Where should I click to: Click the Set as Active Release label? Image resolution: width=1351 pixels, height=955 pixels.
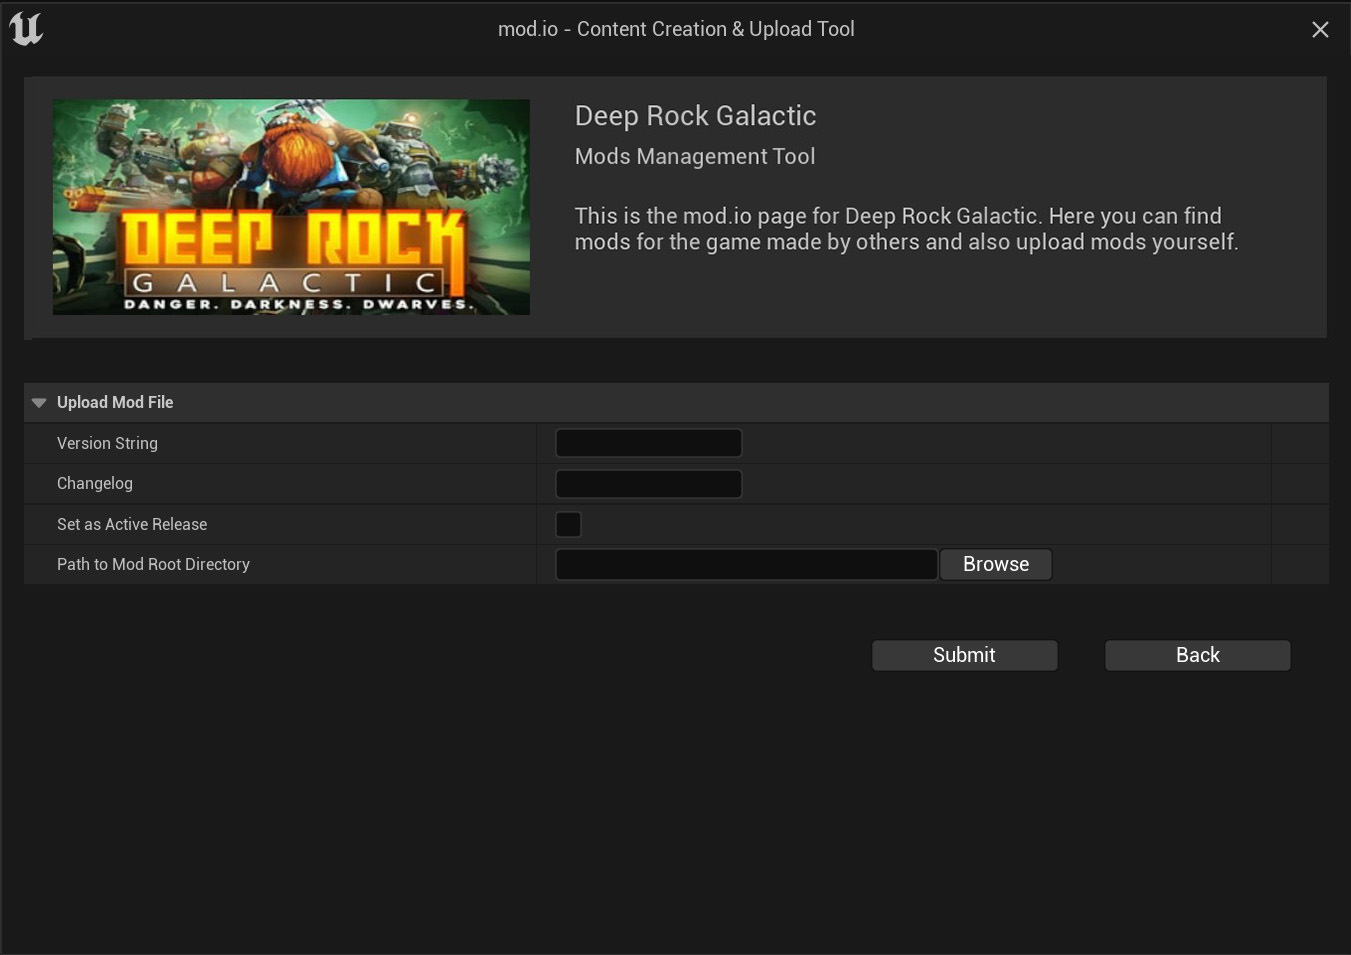pos(132,524)
